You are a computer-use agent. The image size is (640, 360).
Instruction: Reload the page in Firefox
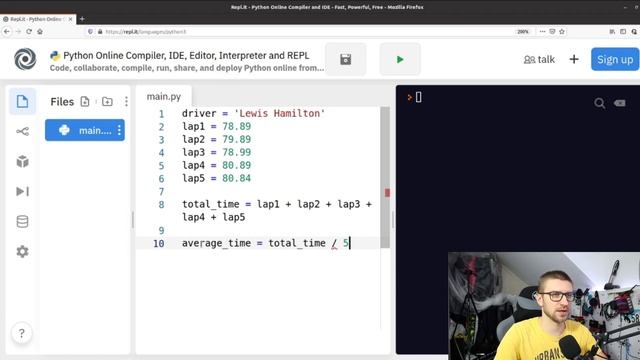click(x=29, y=31)
